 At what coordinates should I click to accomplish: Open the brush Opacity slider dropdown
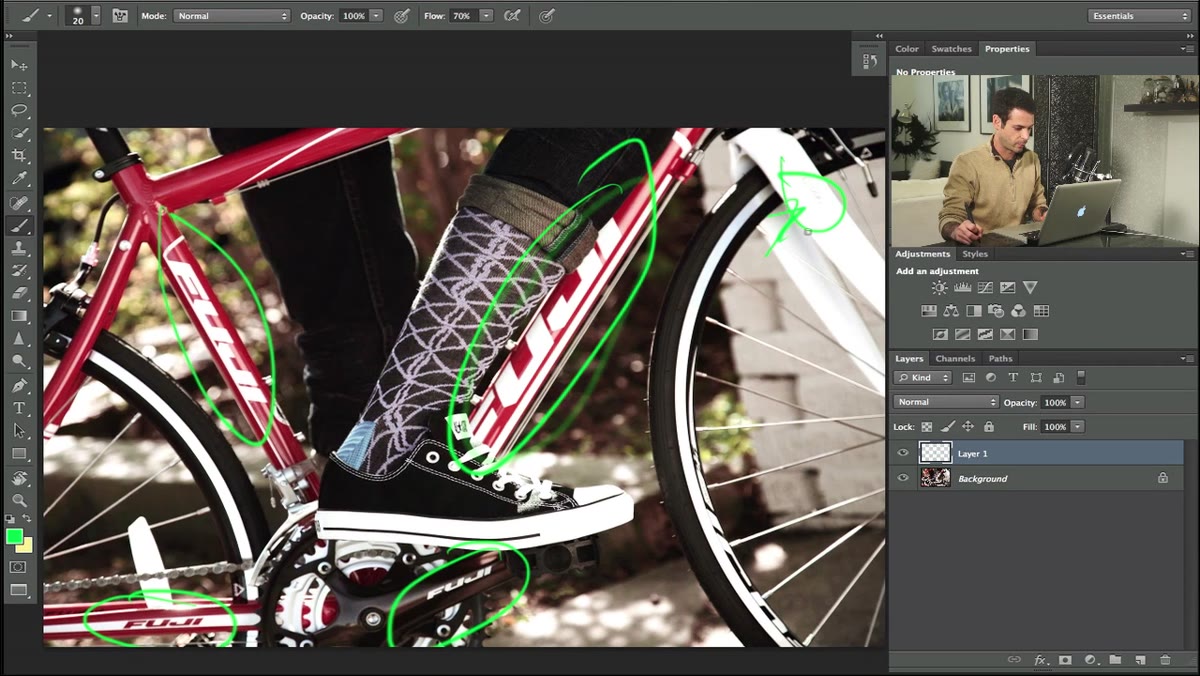(x=376, y=16)
